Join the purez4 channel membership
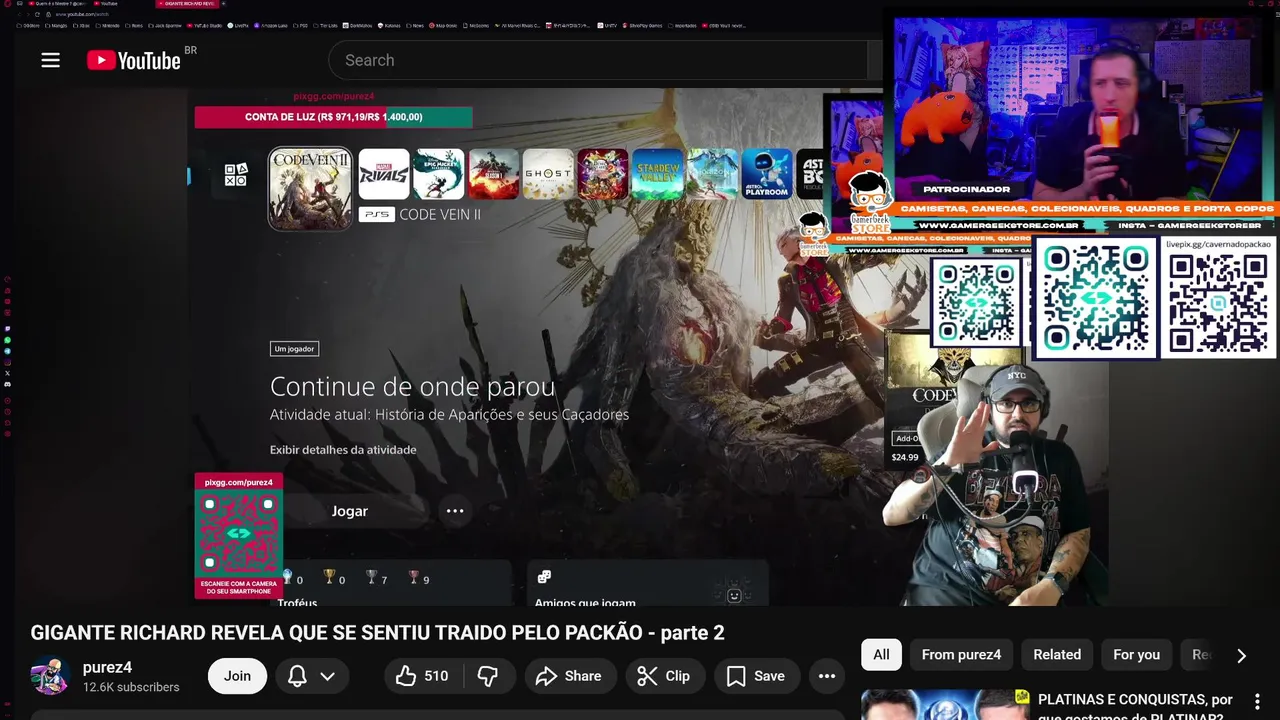The image size is (1280, 720). (237, 676)
